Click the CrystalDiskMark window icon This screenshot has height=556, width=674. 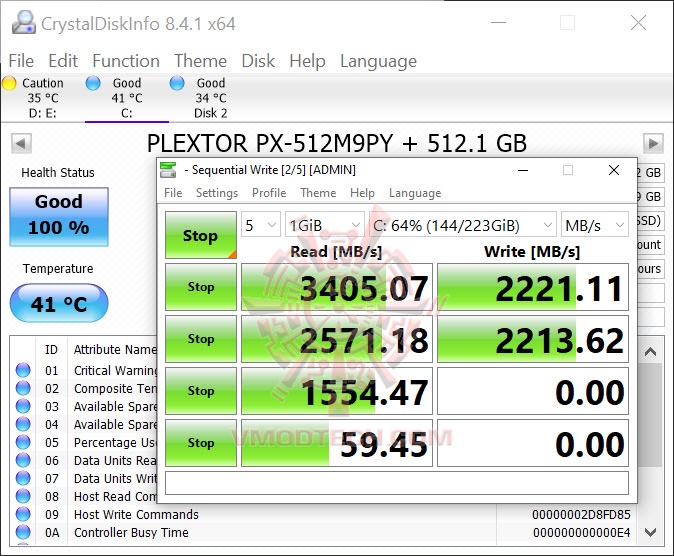click(168, 170)
